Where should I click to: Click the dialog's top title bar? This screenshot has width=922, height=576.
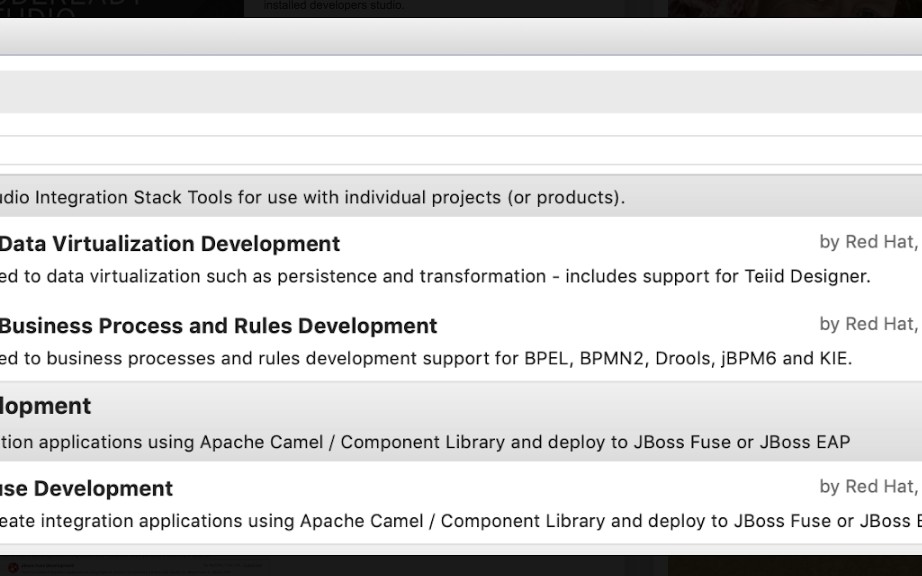[x=460, y=36]
